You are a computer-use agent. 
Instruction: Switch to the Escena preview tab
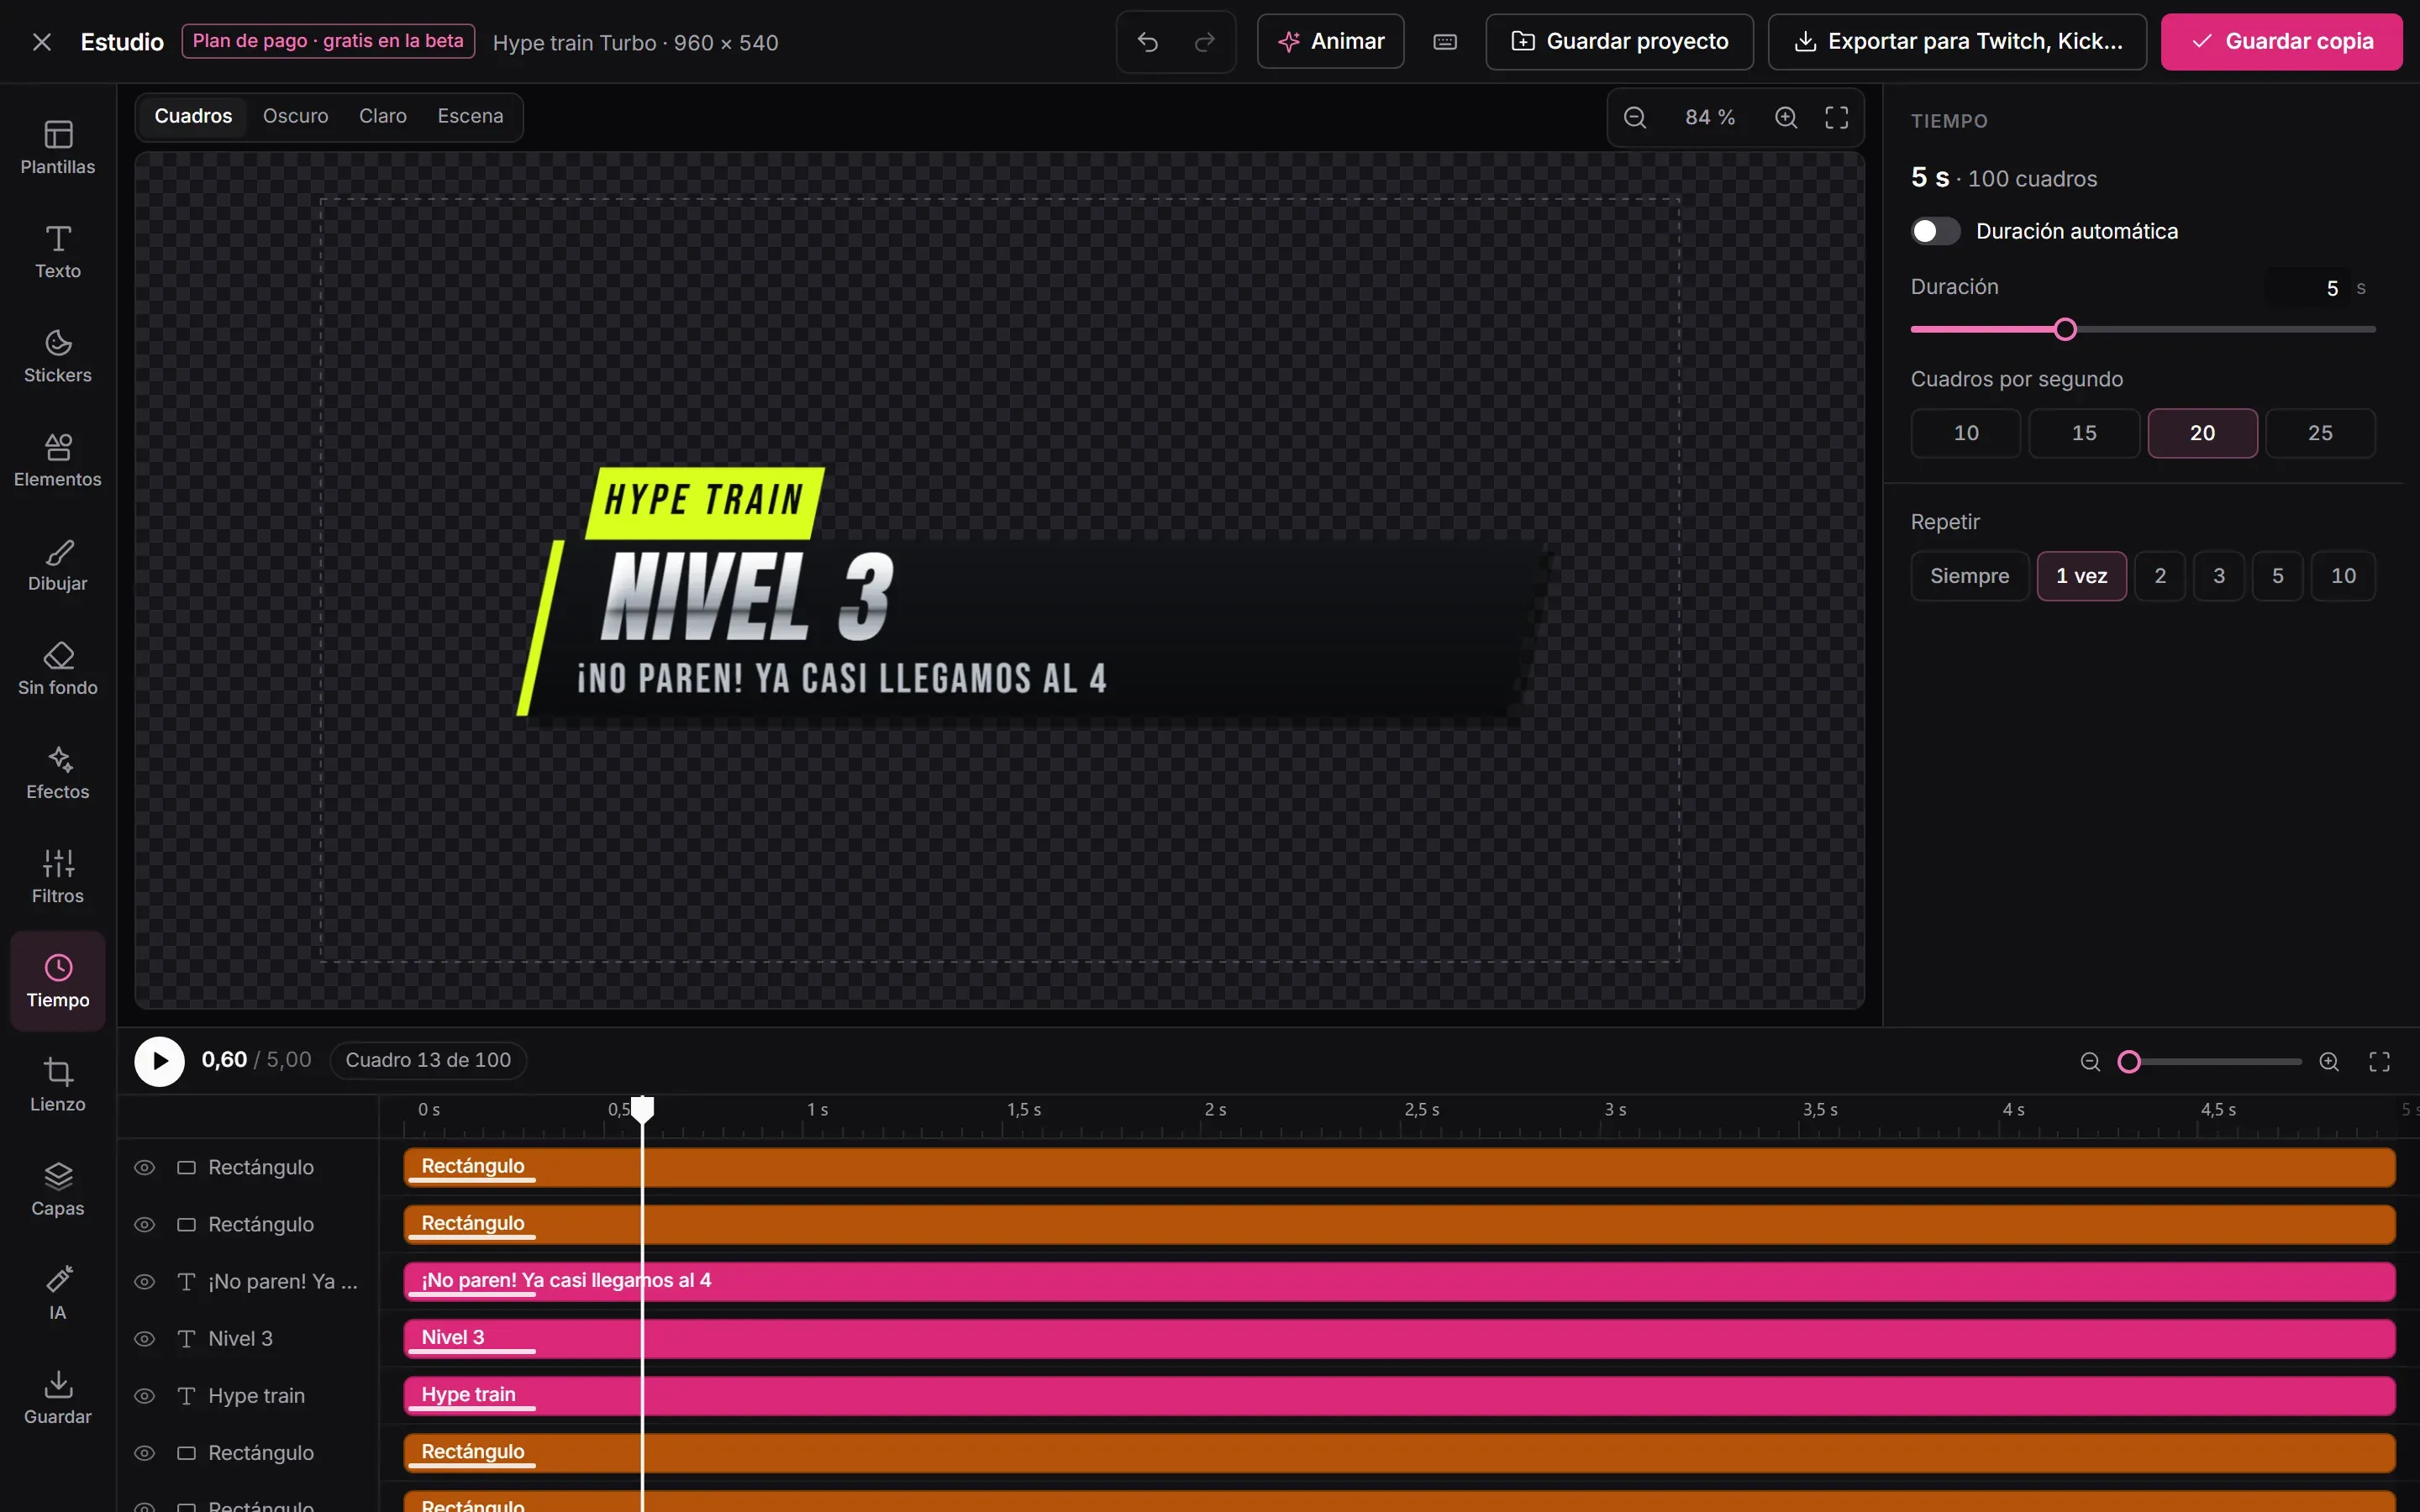tap(470, 116)
